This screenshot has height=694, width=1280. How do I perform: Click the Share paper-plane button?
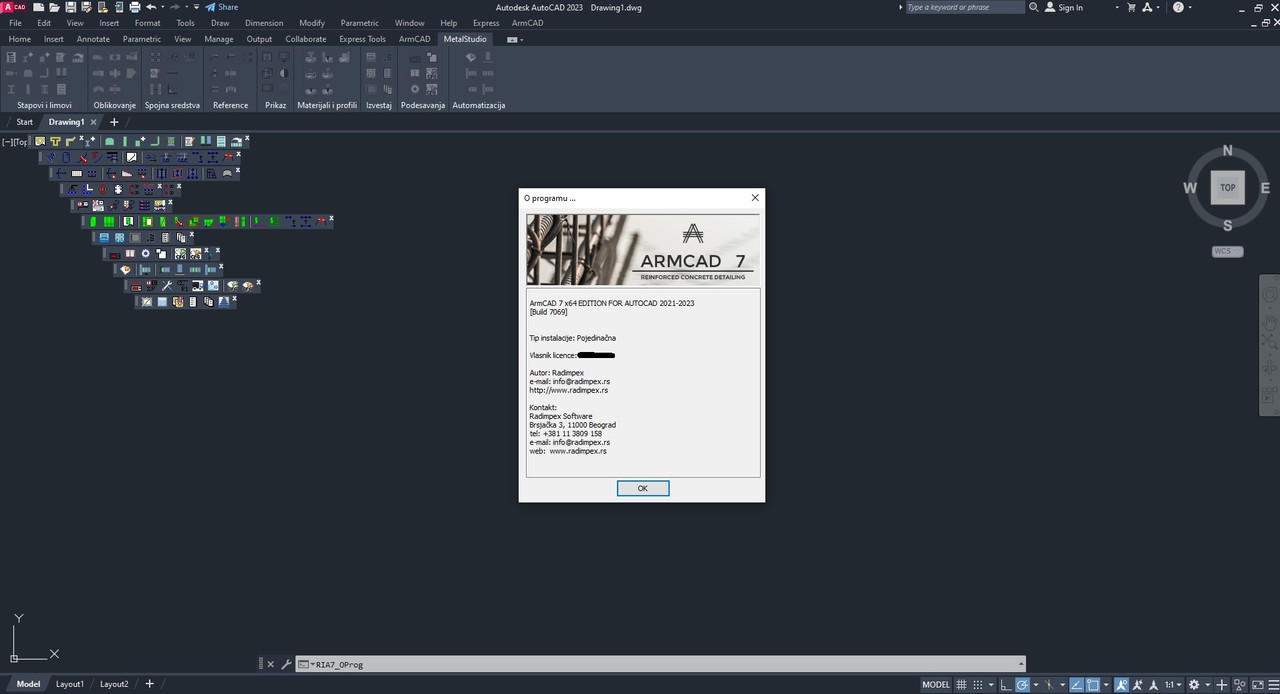pyautogui.click(x=222, y=7)
